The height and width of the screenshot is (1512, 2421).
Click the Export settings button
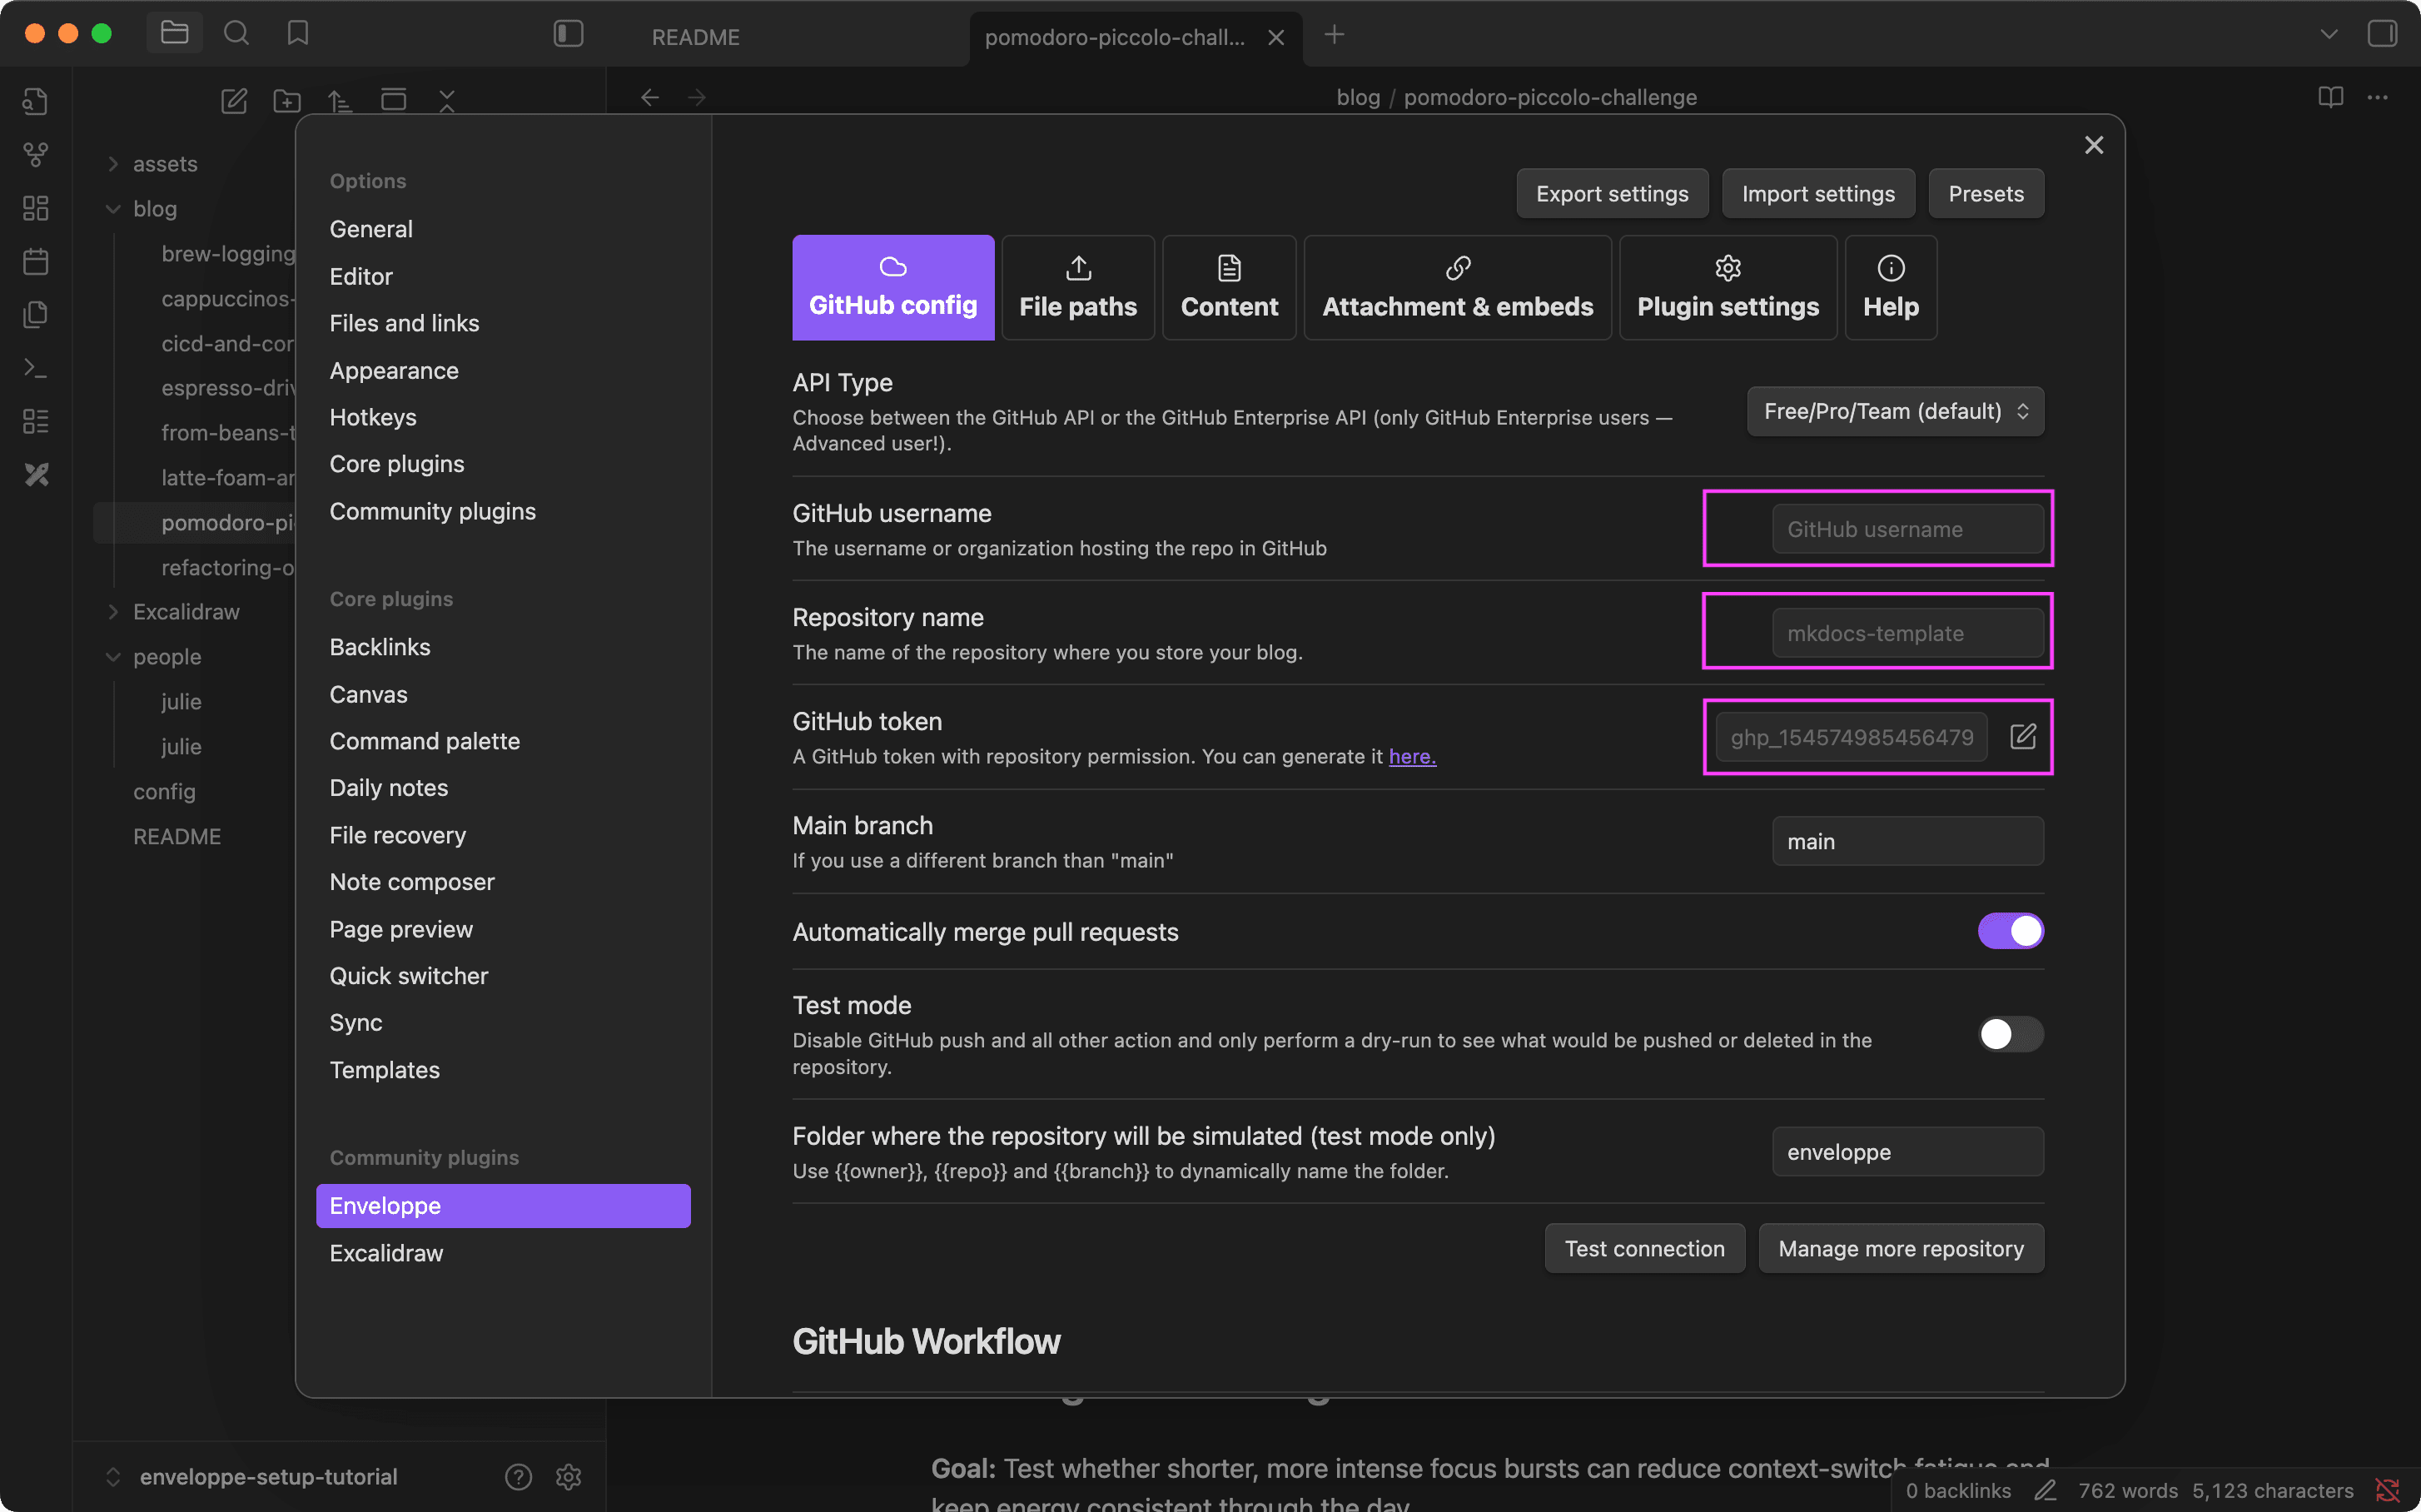(x=1612, y=194)
